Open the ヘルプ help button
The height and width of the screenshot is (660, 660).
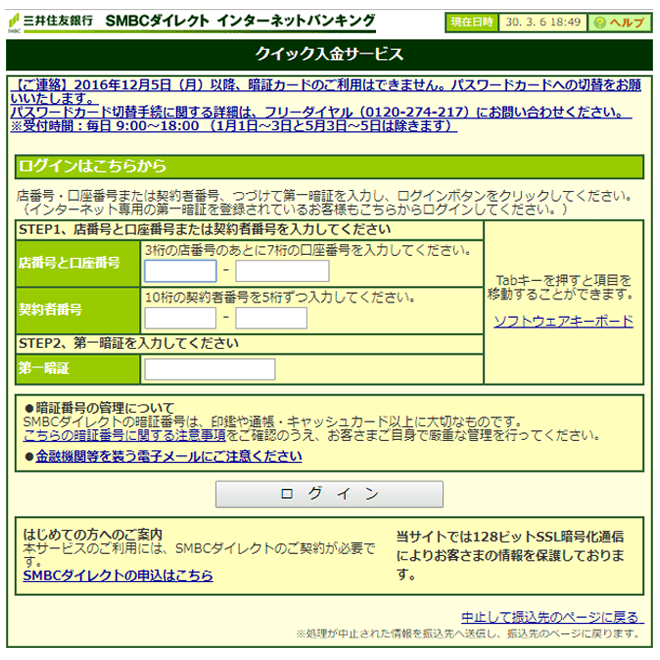coord(620,22)
